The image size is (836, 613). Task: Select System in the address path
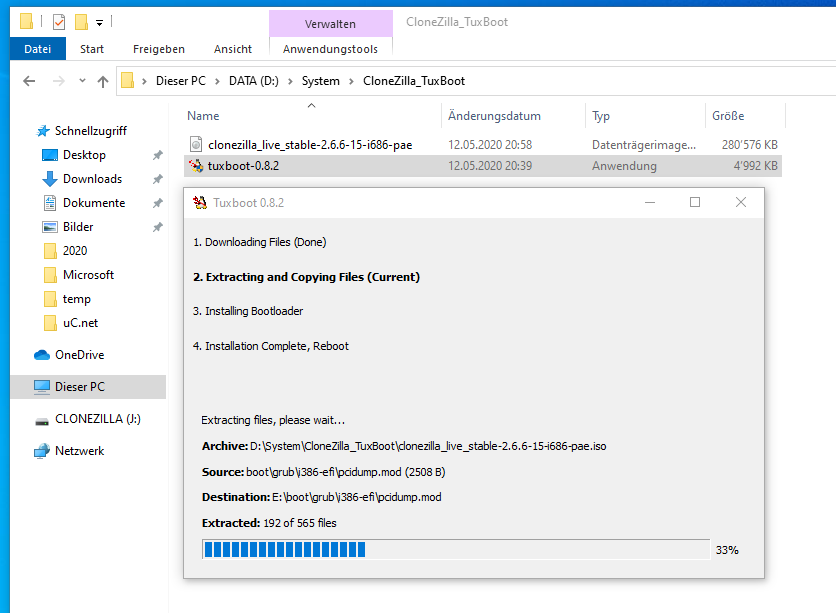point(320,81)
